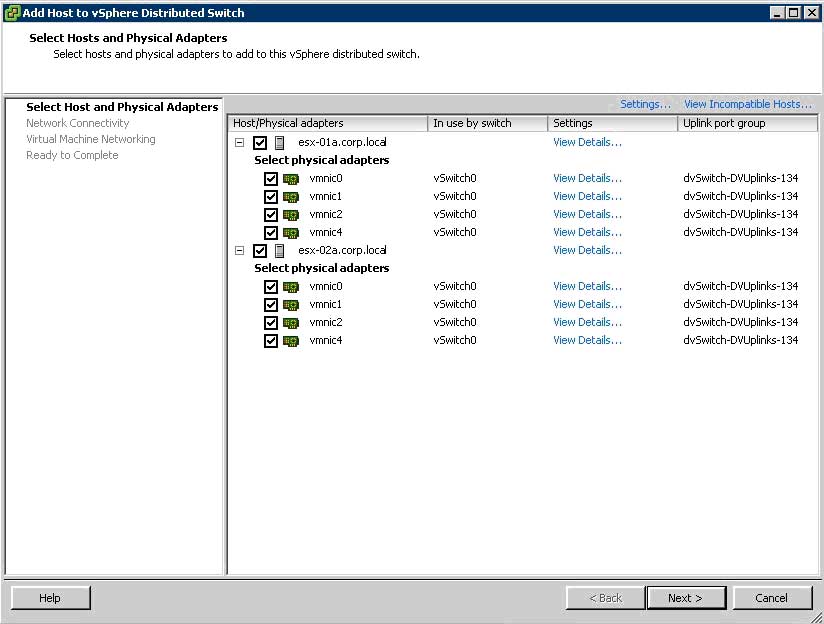The image size is (824, 624).
Task: Maximize the Add Host wizard window
Action: pyautogui.click(x=795, y=13)
